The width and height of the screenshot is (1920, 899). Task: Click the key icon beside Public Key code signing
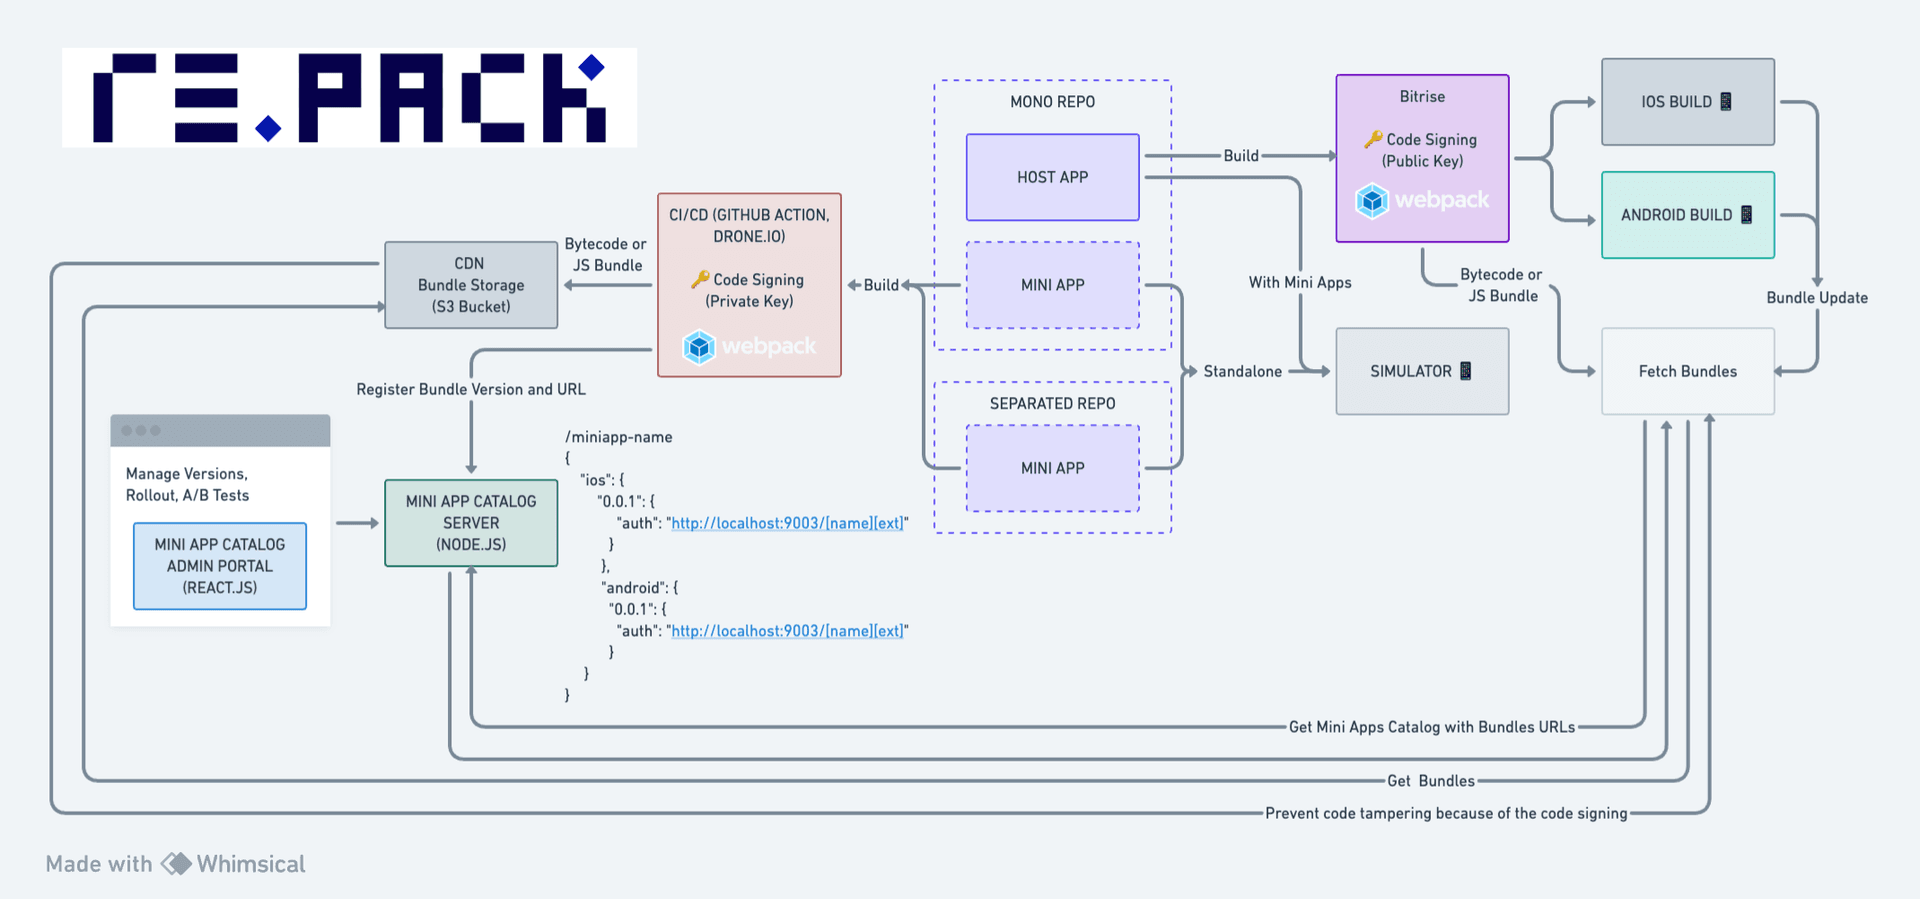[1373, 139]
